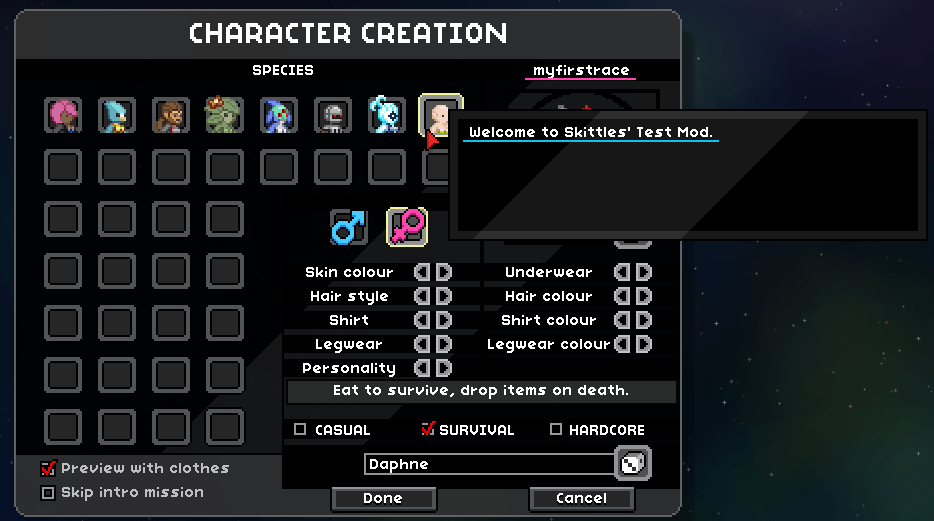Select the pink-haired Human species icon
The height and width of the screenshot is (521, 934).
tap(63, 115)
